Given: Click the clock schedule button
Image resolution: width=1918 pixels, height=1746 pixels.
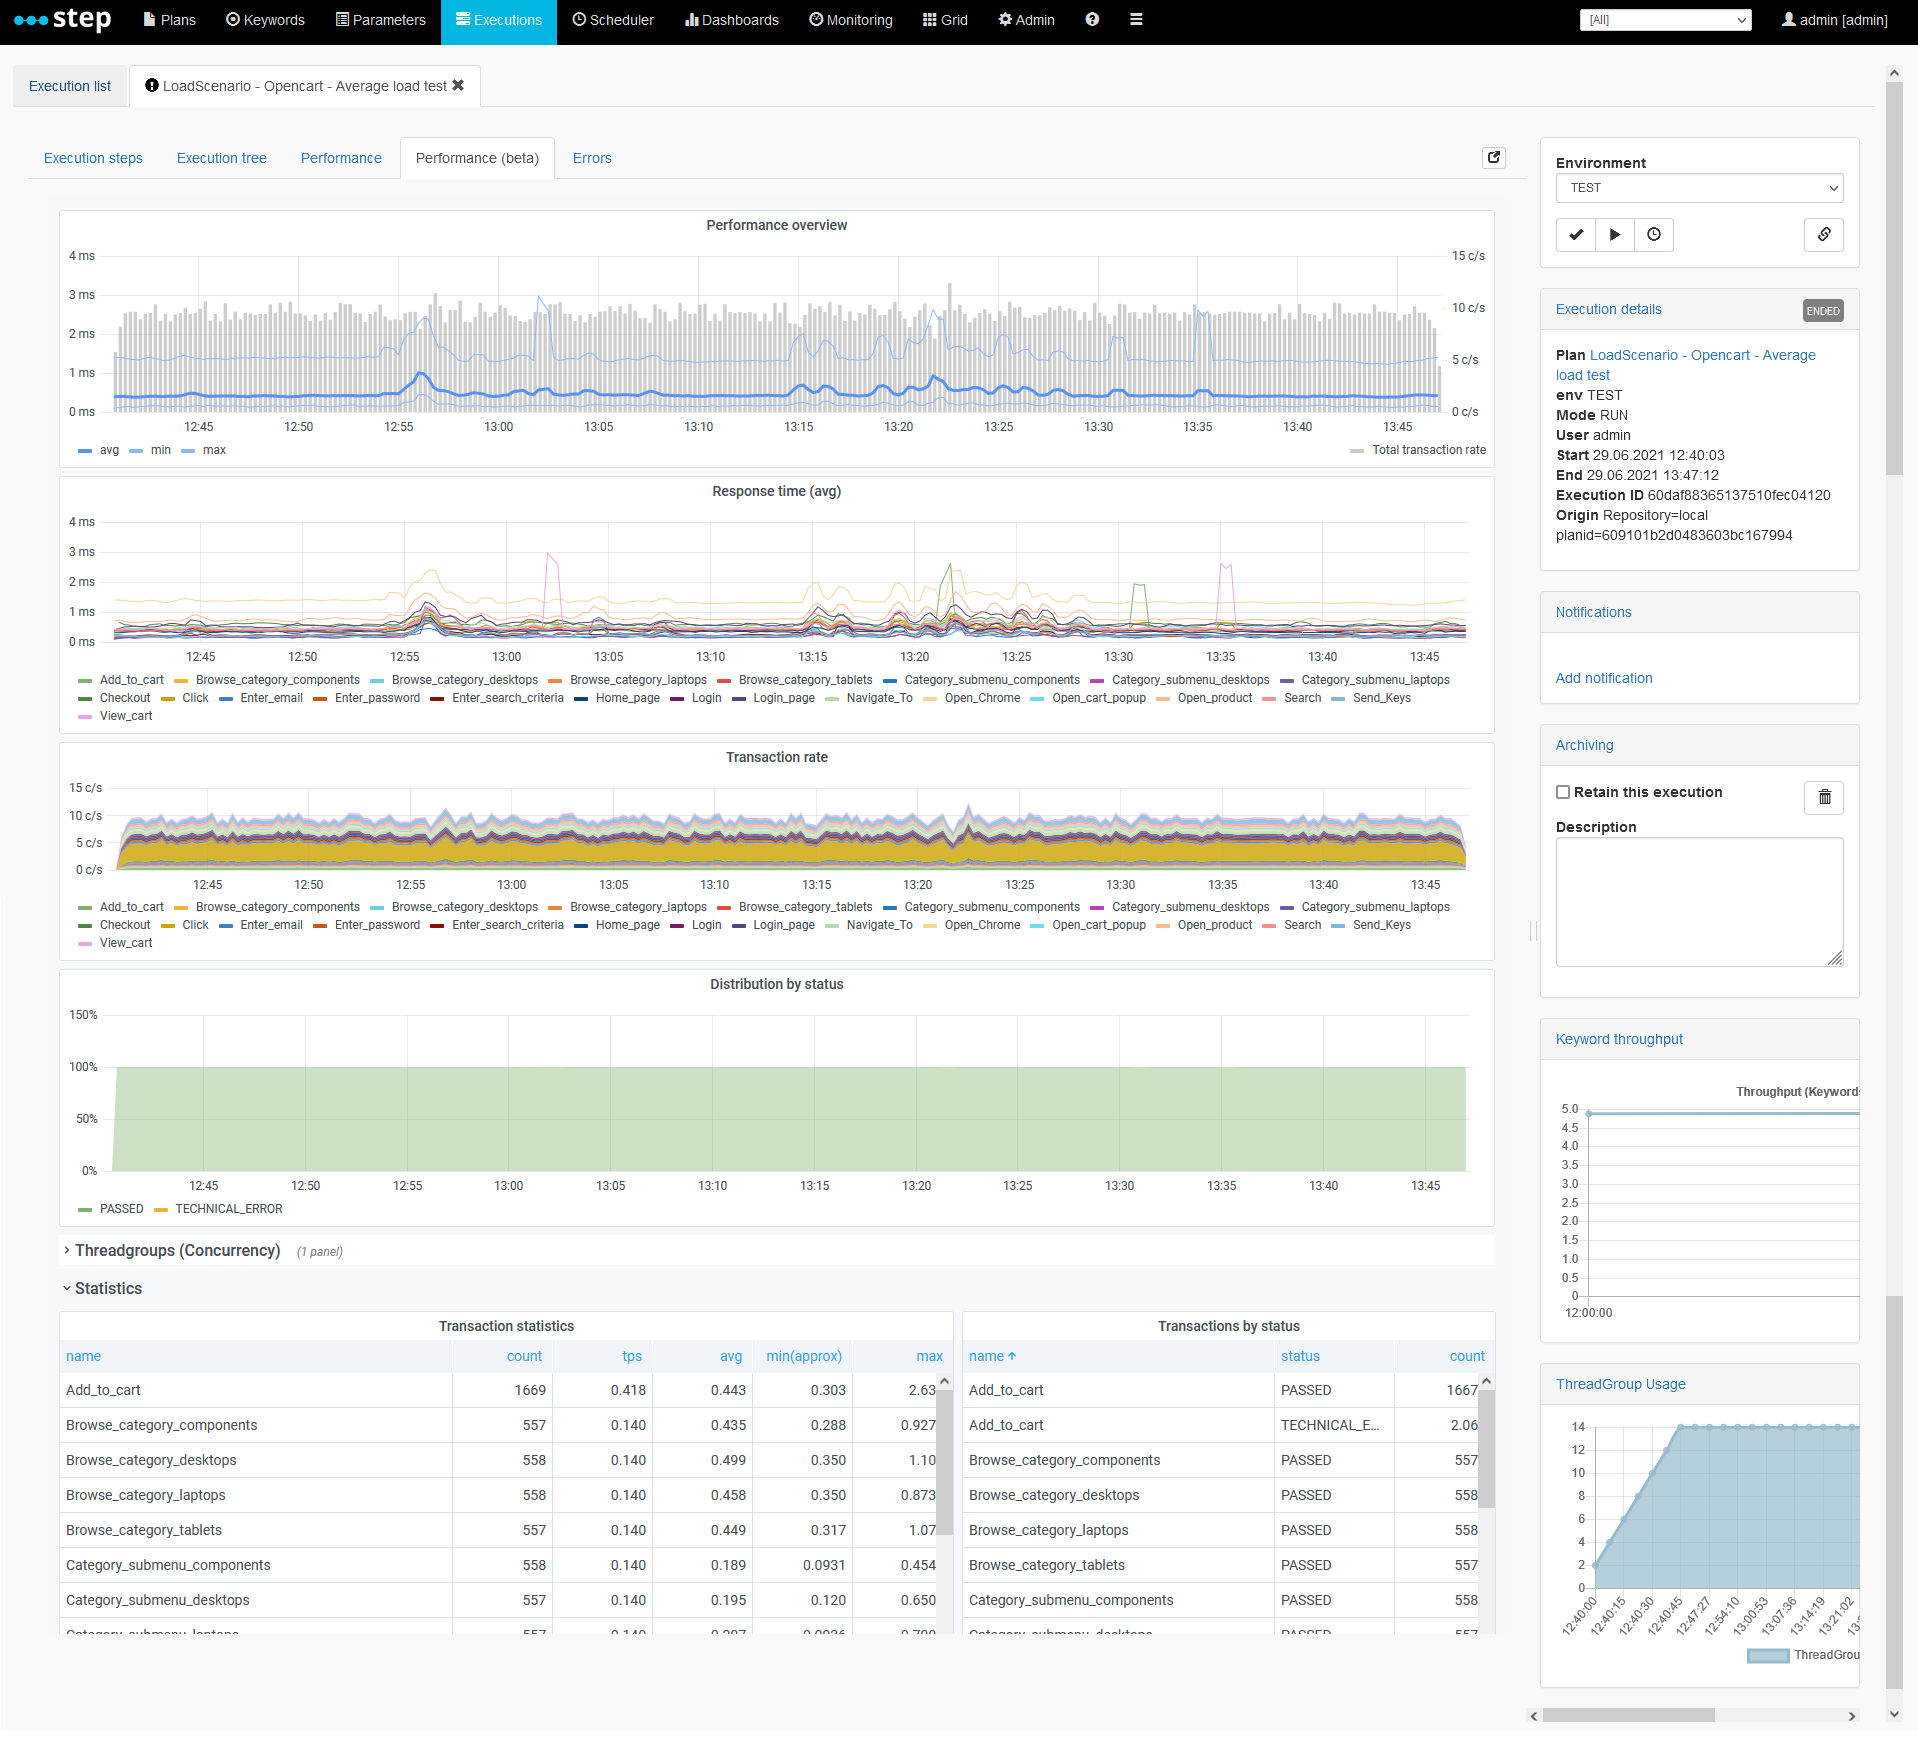Looking at the screenshot, I should click(x=1654, y=234).
